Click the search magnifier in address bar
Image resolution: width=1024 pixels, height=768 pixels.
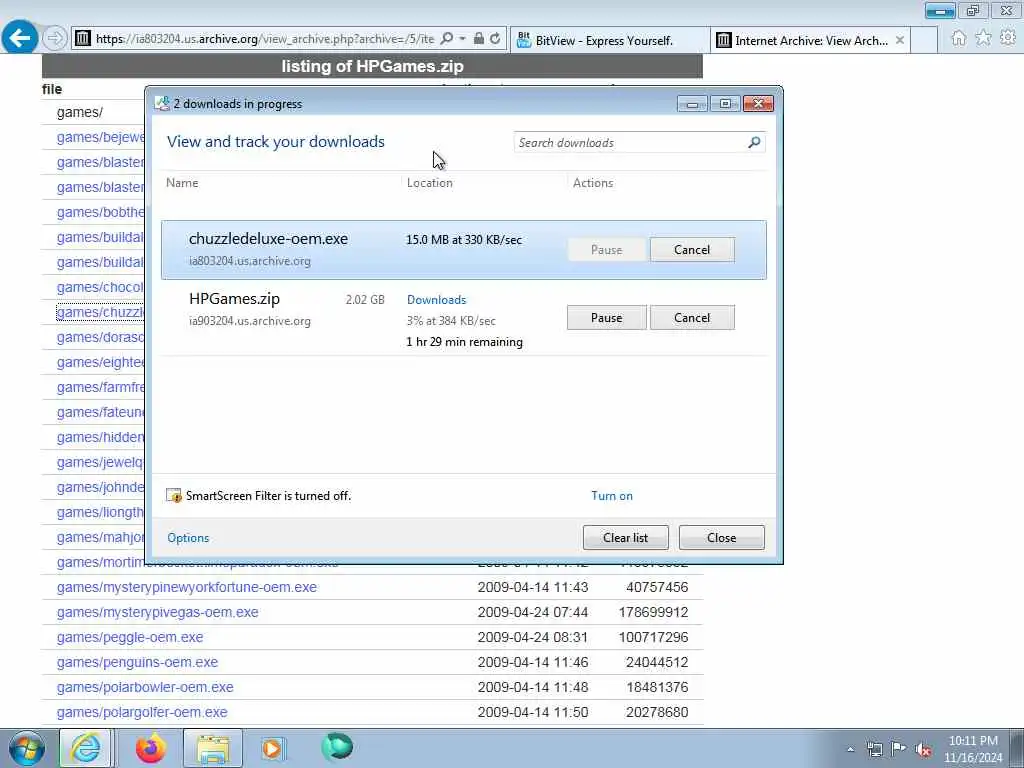[447, 39]
